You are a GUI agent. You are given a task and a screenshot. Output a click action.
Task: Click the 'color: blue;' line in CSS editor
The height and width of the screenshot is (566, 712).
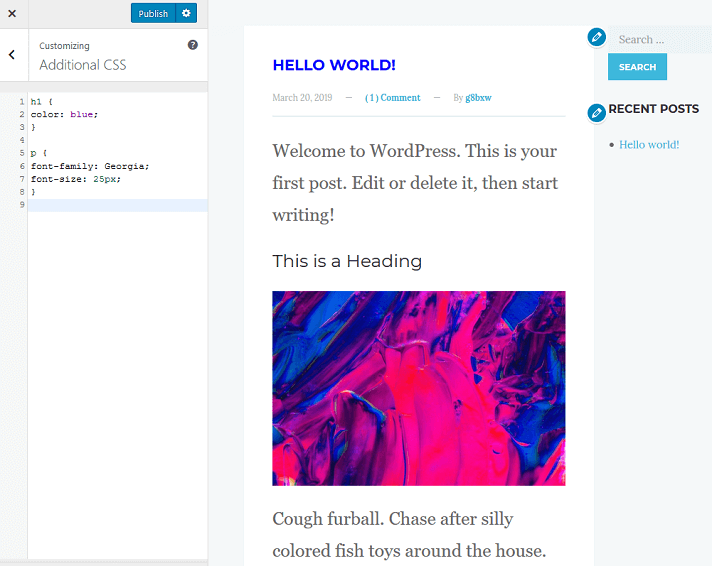(x=65, y=114)
